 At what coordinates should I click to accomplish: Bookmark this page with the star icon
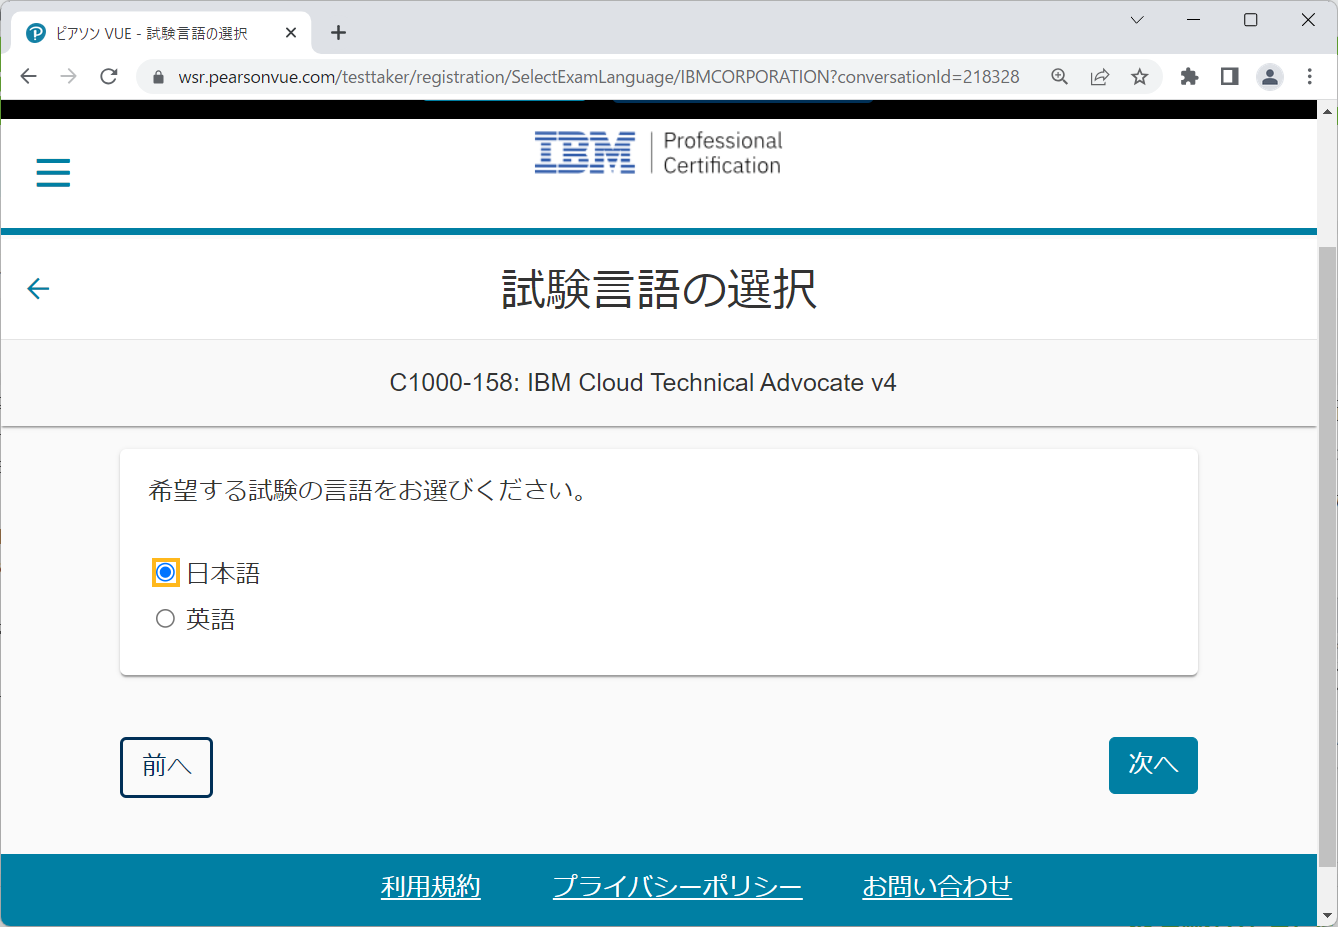coord(1139,76)
